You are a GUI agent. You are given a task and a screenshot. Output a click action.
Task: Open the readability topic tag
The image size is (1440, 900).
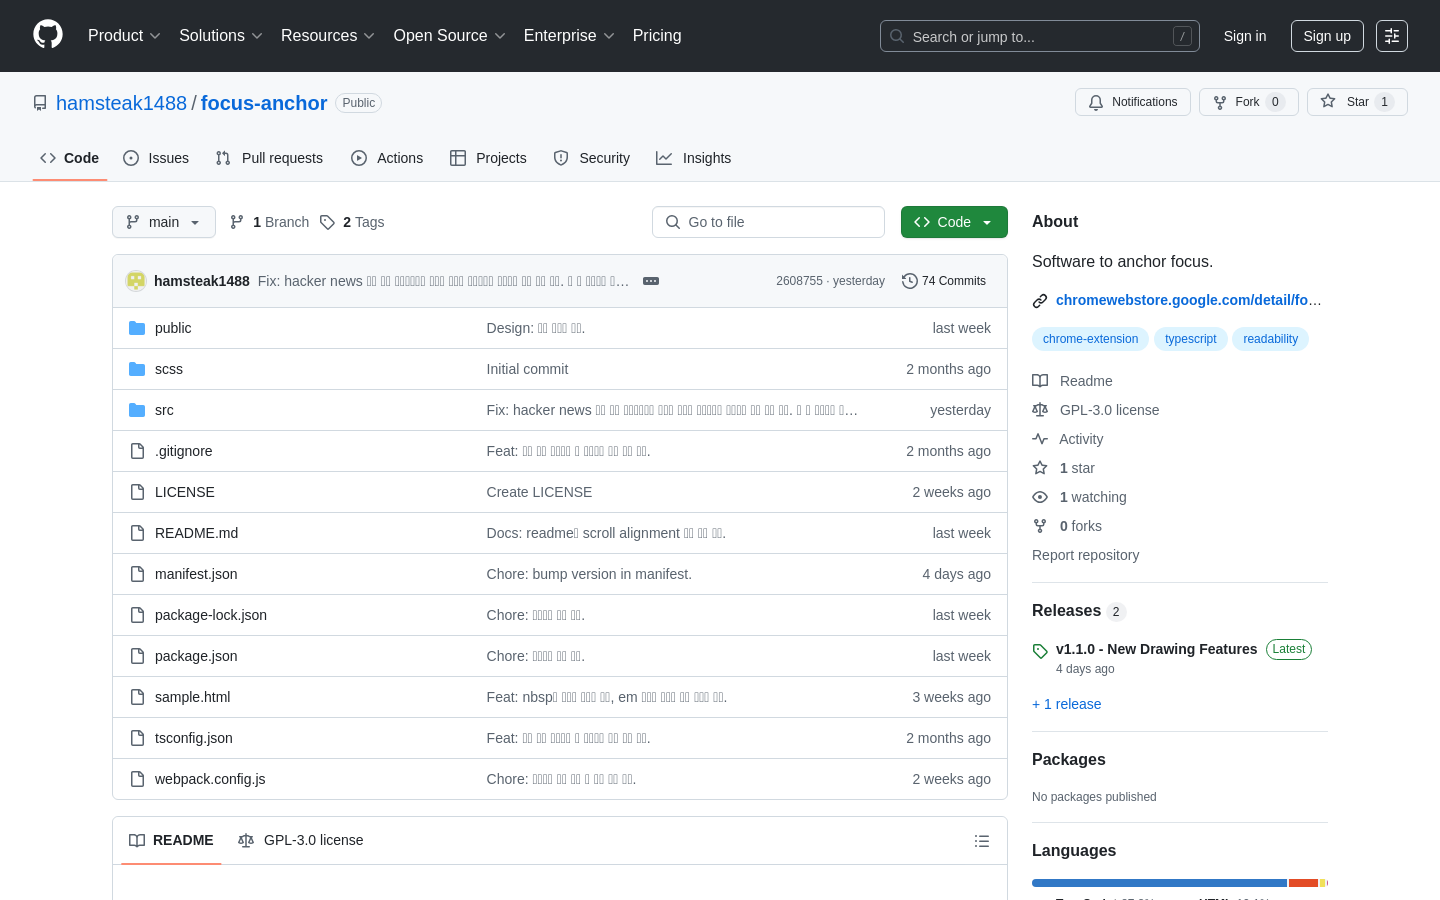point(1270,339)
